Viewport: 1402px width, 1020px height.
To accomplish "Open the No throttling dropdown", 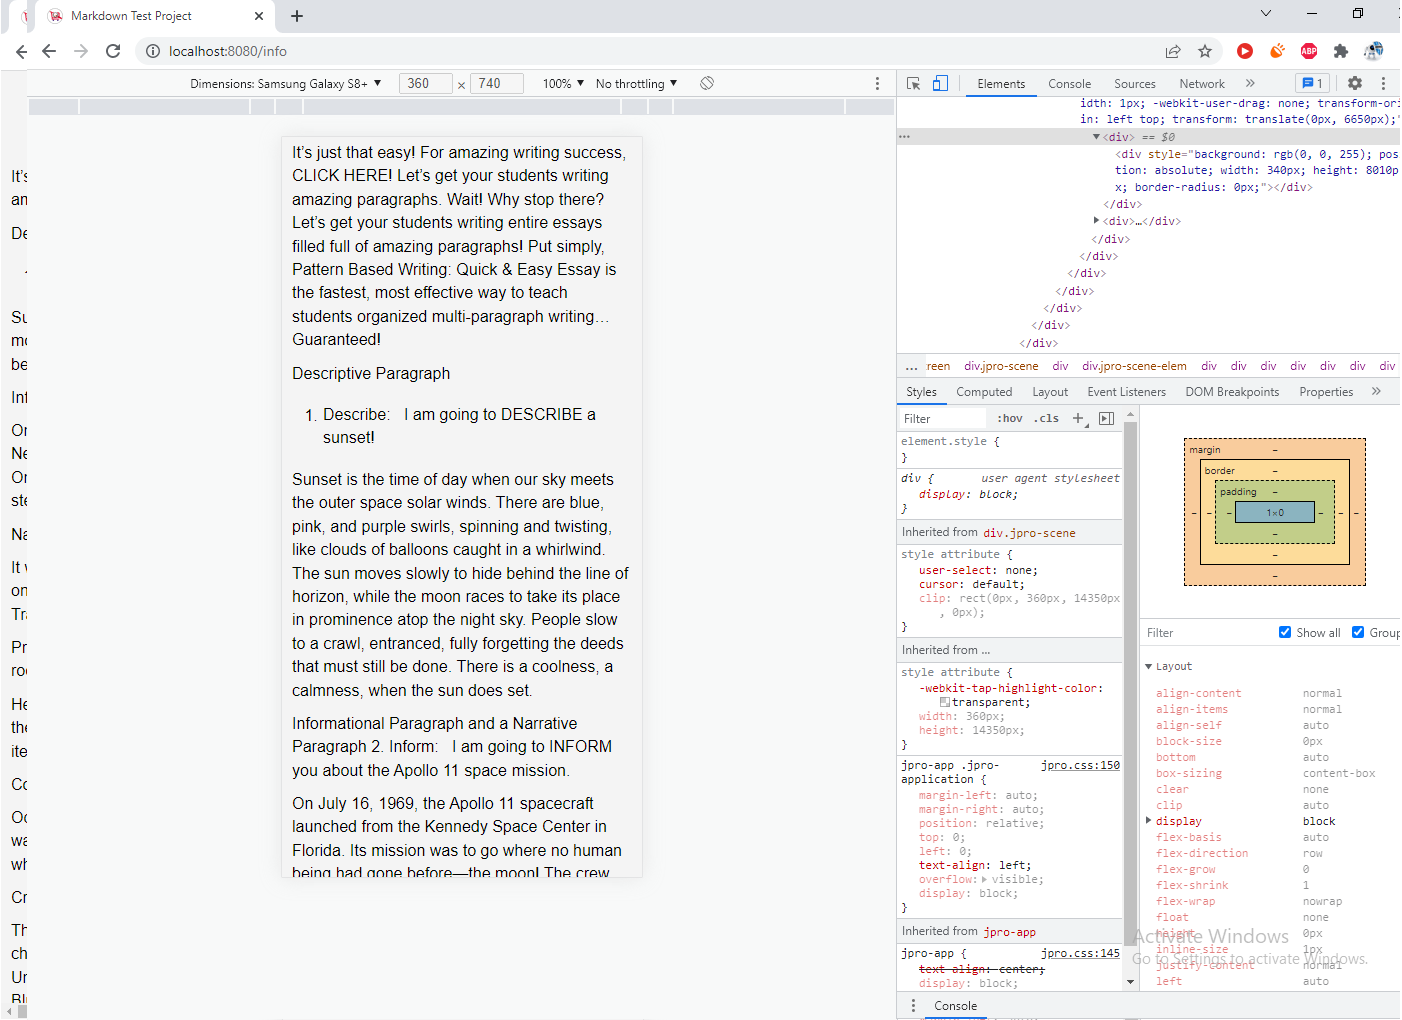I will point(634,83).
